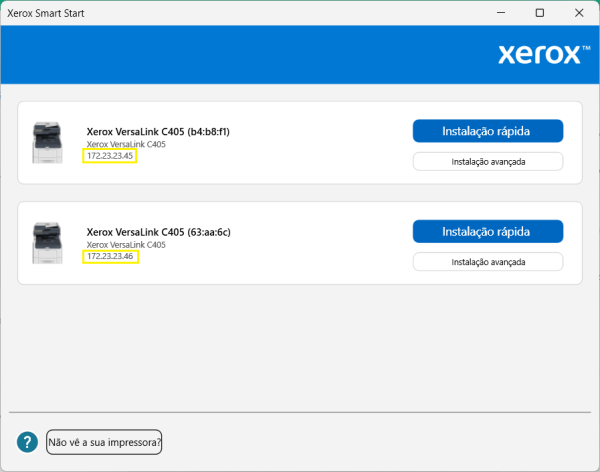Click model text above 172.23.23.46
Screen dimensions: 600x472
(126, 245)
